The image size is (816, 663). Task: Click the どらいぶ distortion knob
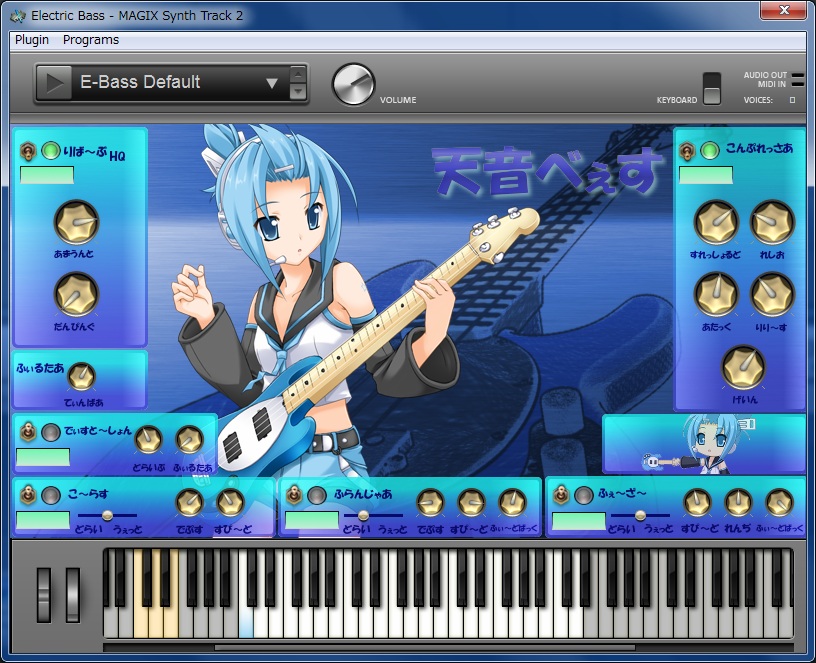click(x=148, y=439)
